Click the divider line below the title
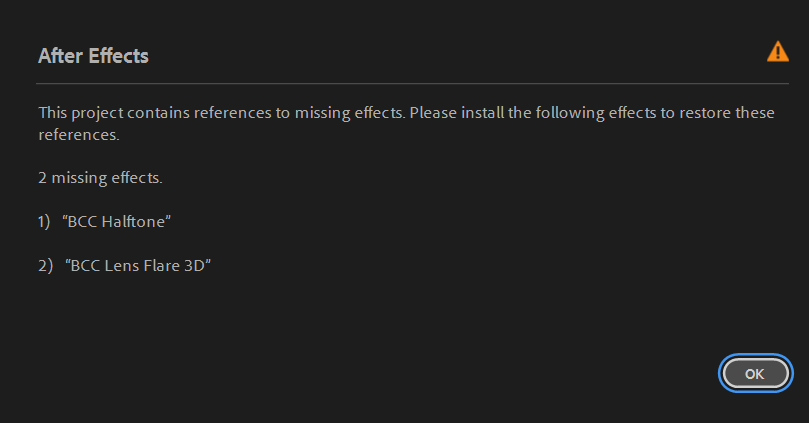This screenshot has height=423, width=809. click(x=400, y=83)
